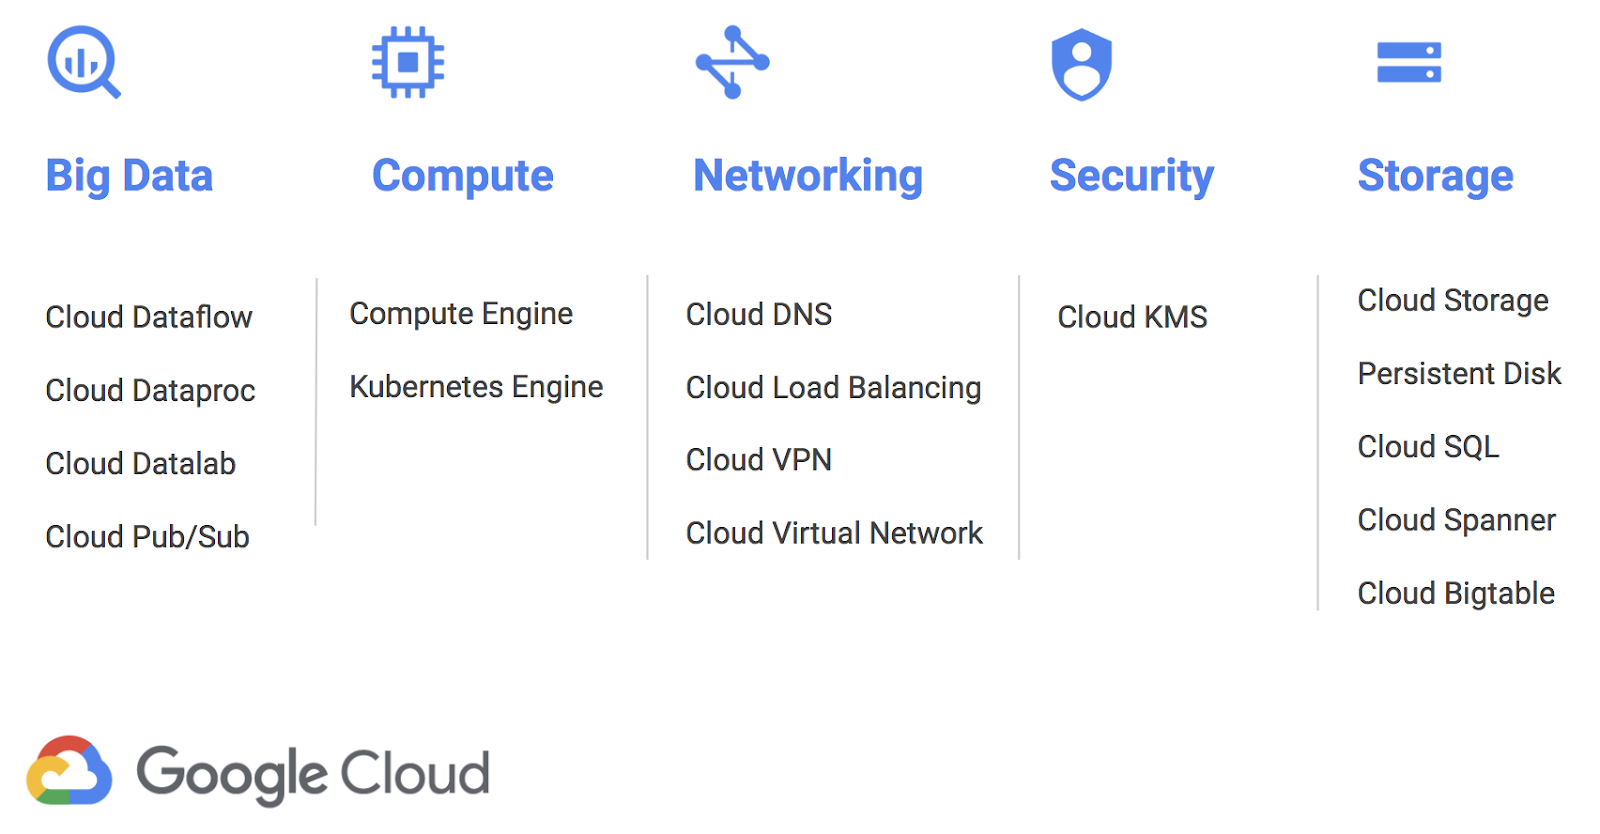Open Compute Engine
Viewport: 1600px width, 834px height.
pos(461,314)
